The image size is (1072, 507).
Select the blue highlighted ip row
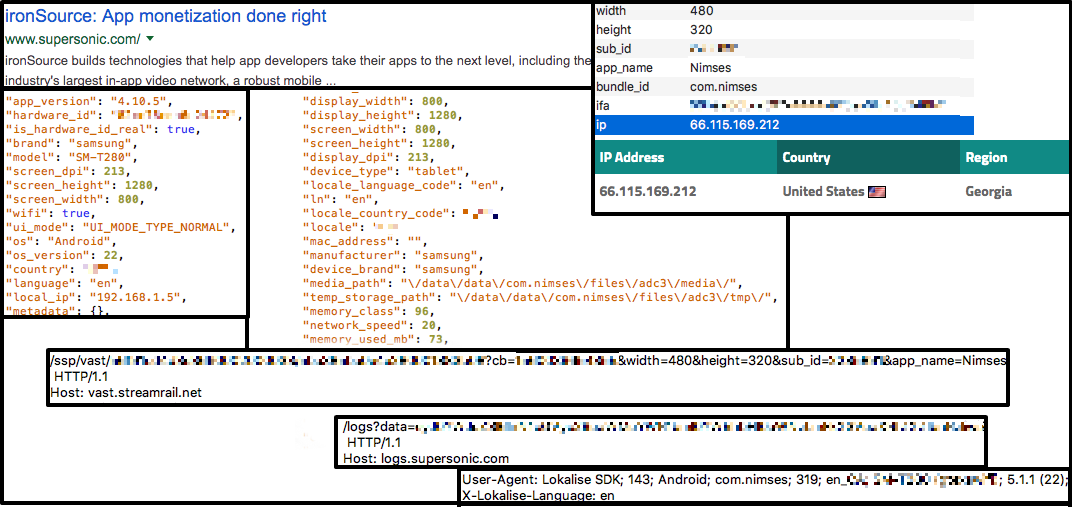click(782, 125)
